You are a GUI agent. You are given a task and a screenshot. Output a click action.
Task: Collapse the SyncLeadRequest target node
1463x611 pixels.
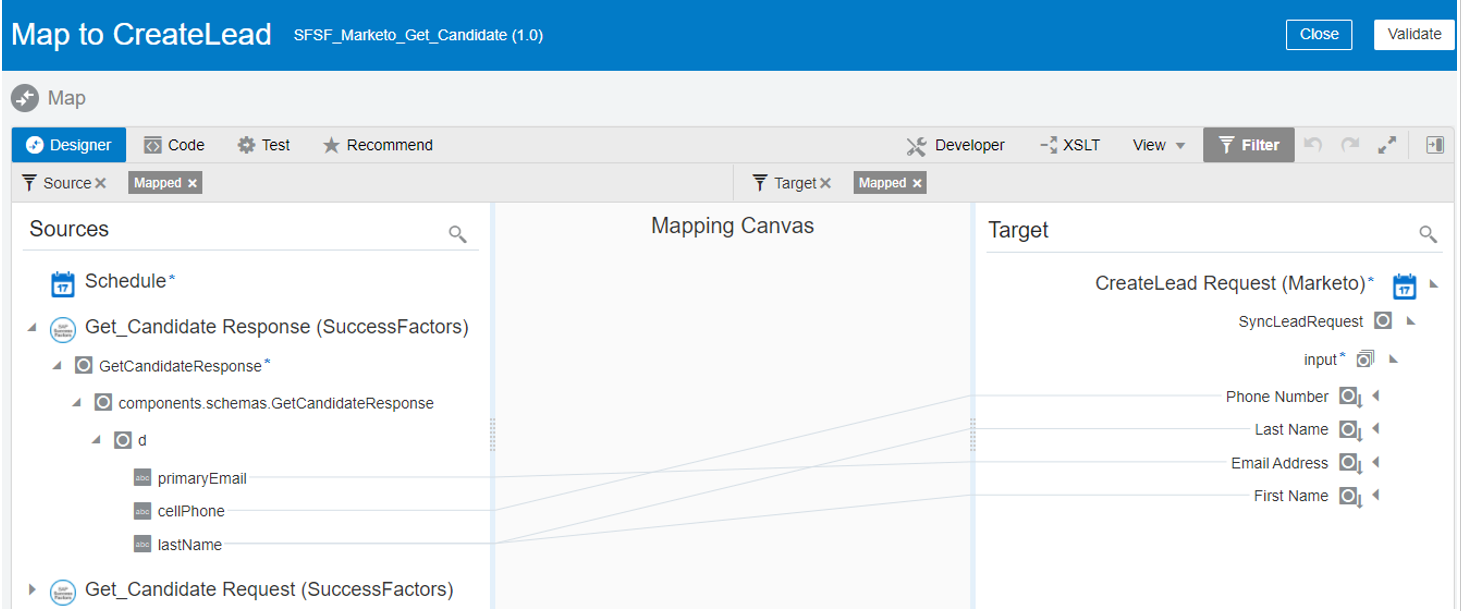[1411, 321]
